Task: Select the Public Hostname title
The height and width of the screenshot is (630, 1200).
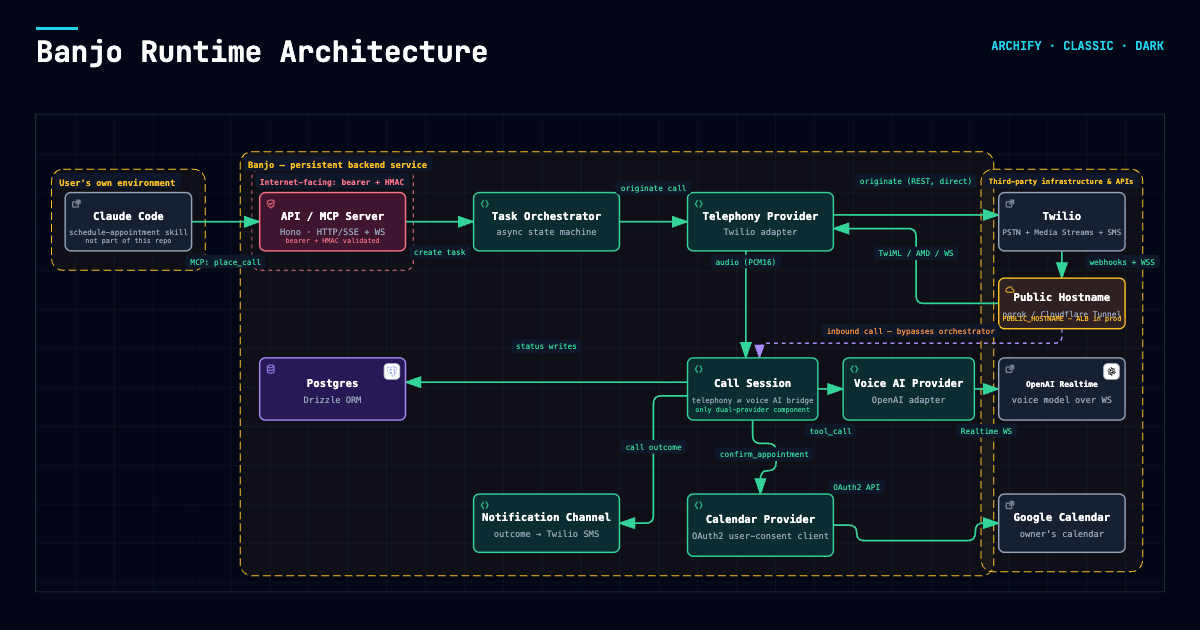Action: point(1061,297)
